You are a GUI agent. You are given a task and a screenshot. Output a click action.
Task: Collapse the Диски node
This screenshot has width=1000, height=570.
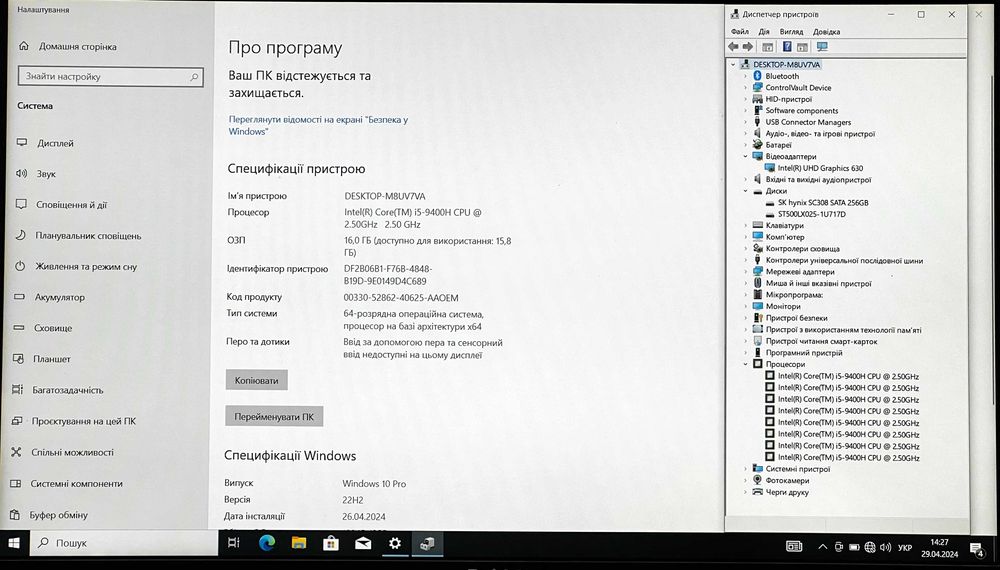point(745,191)
